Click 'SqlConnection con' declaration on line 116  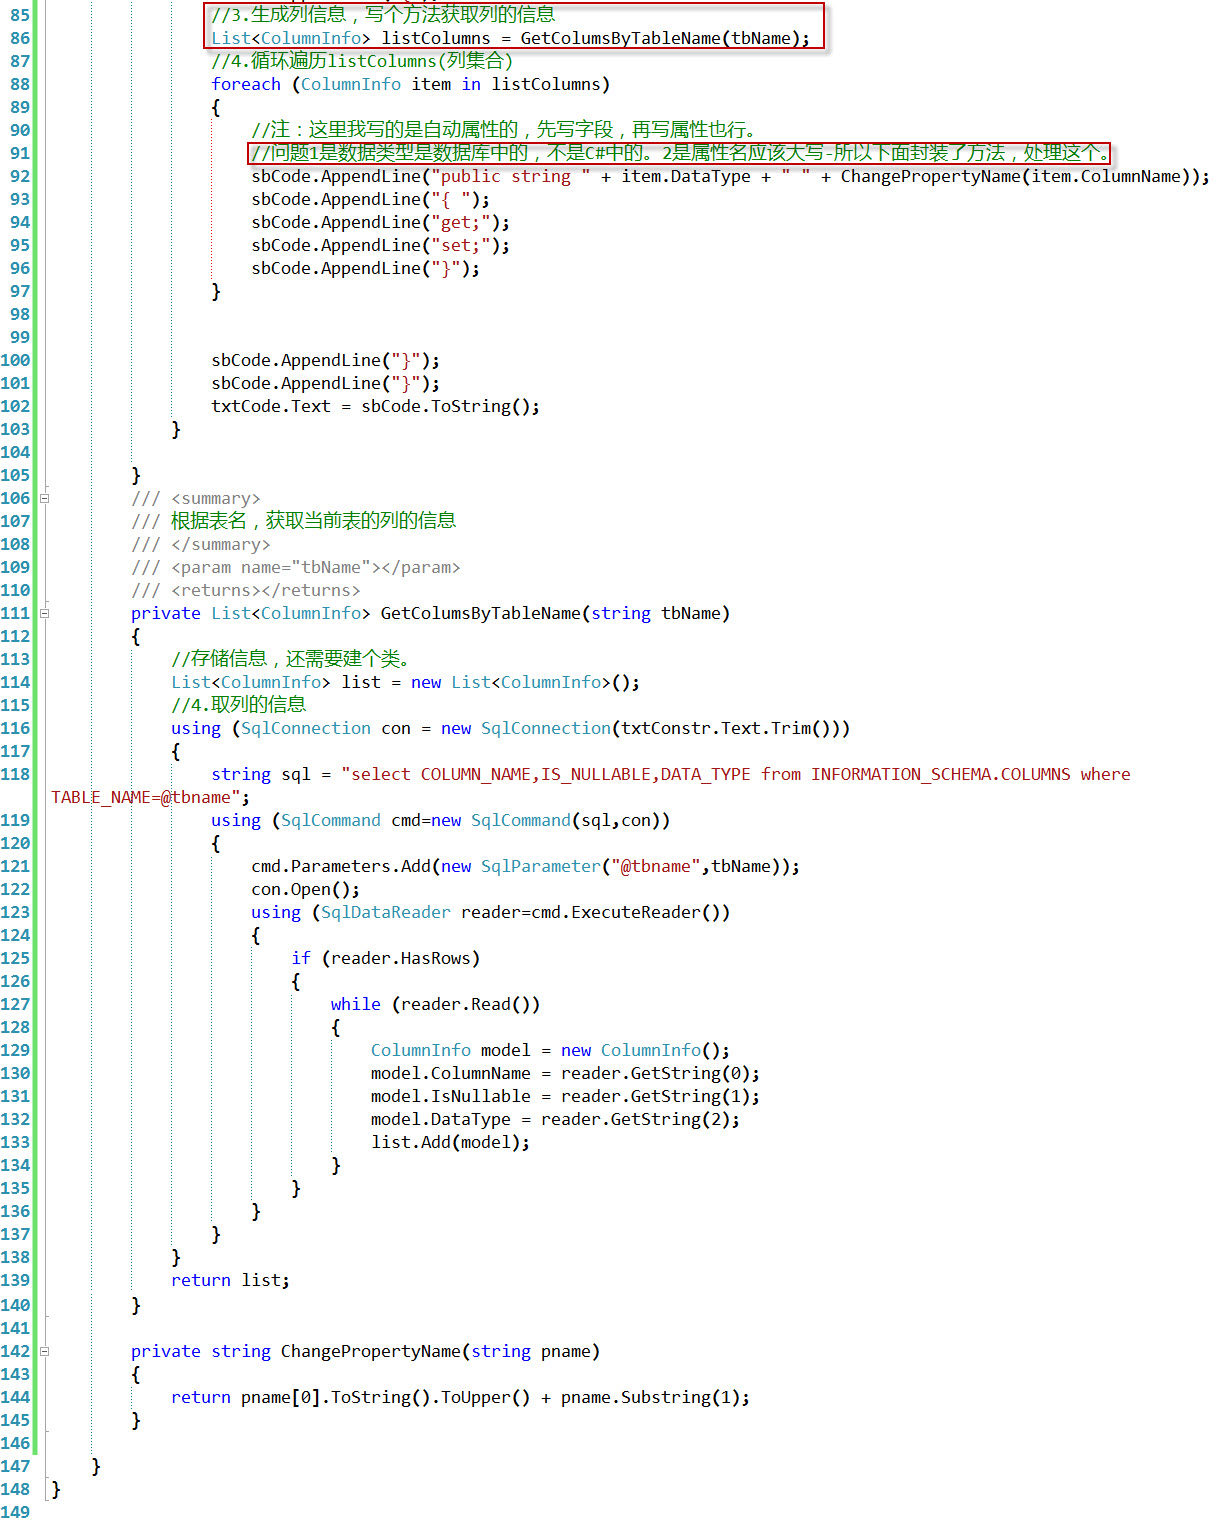(326, 728)
